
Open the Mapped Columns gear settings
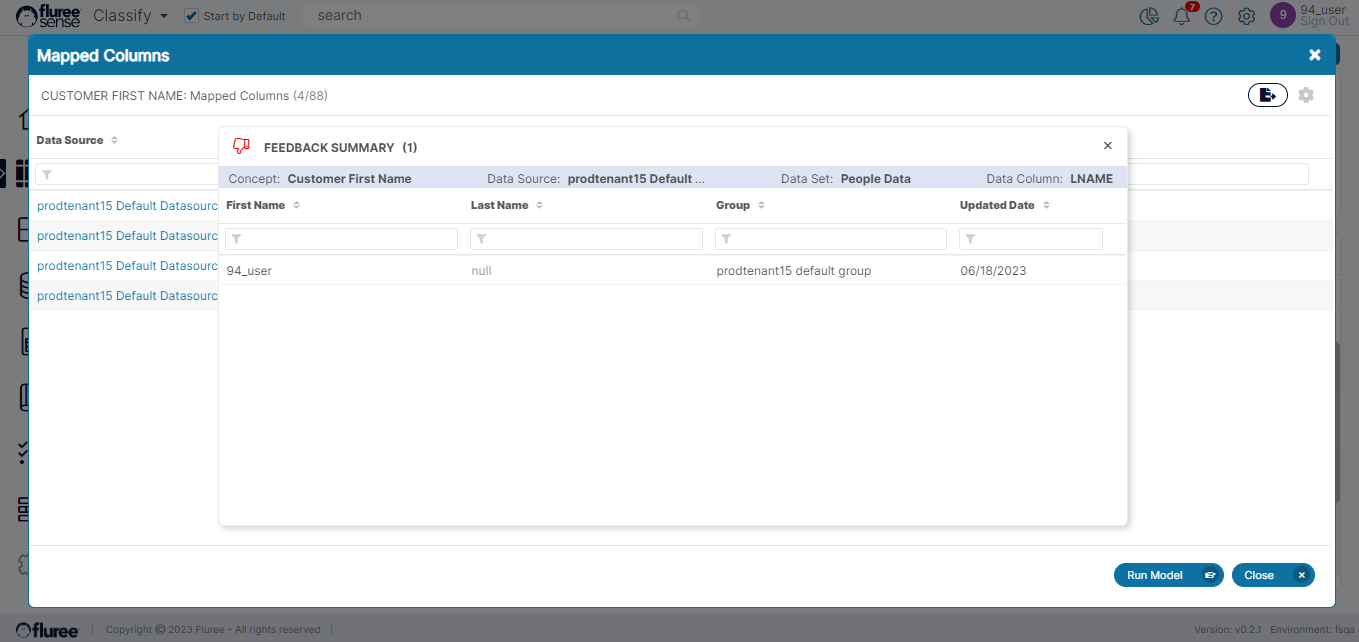point(1306,95)
